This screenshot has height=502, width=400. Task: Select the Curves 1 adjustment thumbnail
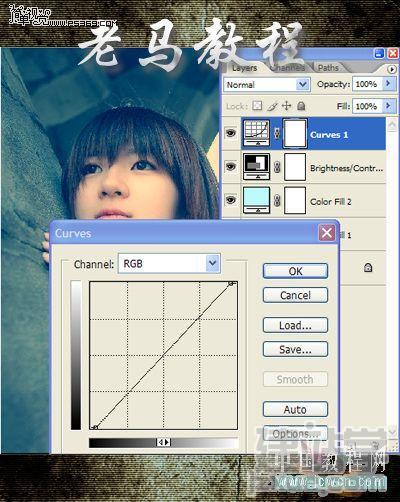point(257,133)
